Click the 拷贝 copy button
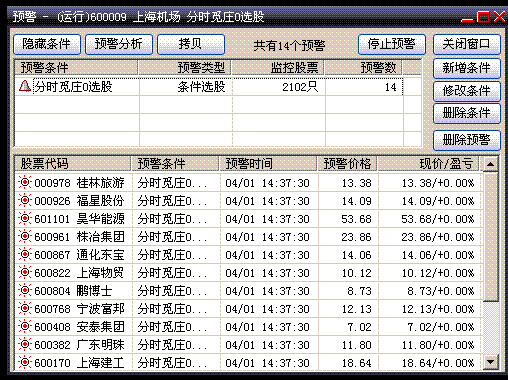 (x=191, y=44)
